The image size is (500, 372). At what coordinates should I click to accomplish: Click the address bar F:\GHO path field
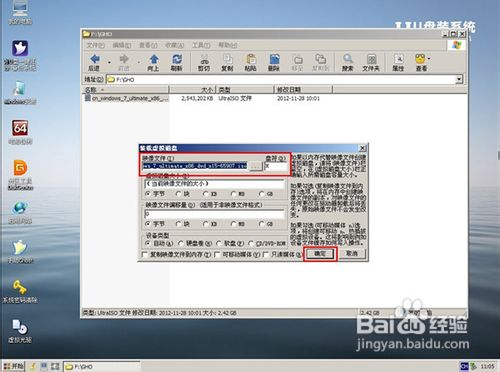(x=281, y=79)
